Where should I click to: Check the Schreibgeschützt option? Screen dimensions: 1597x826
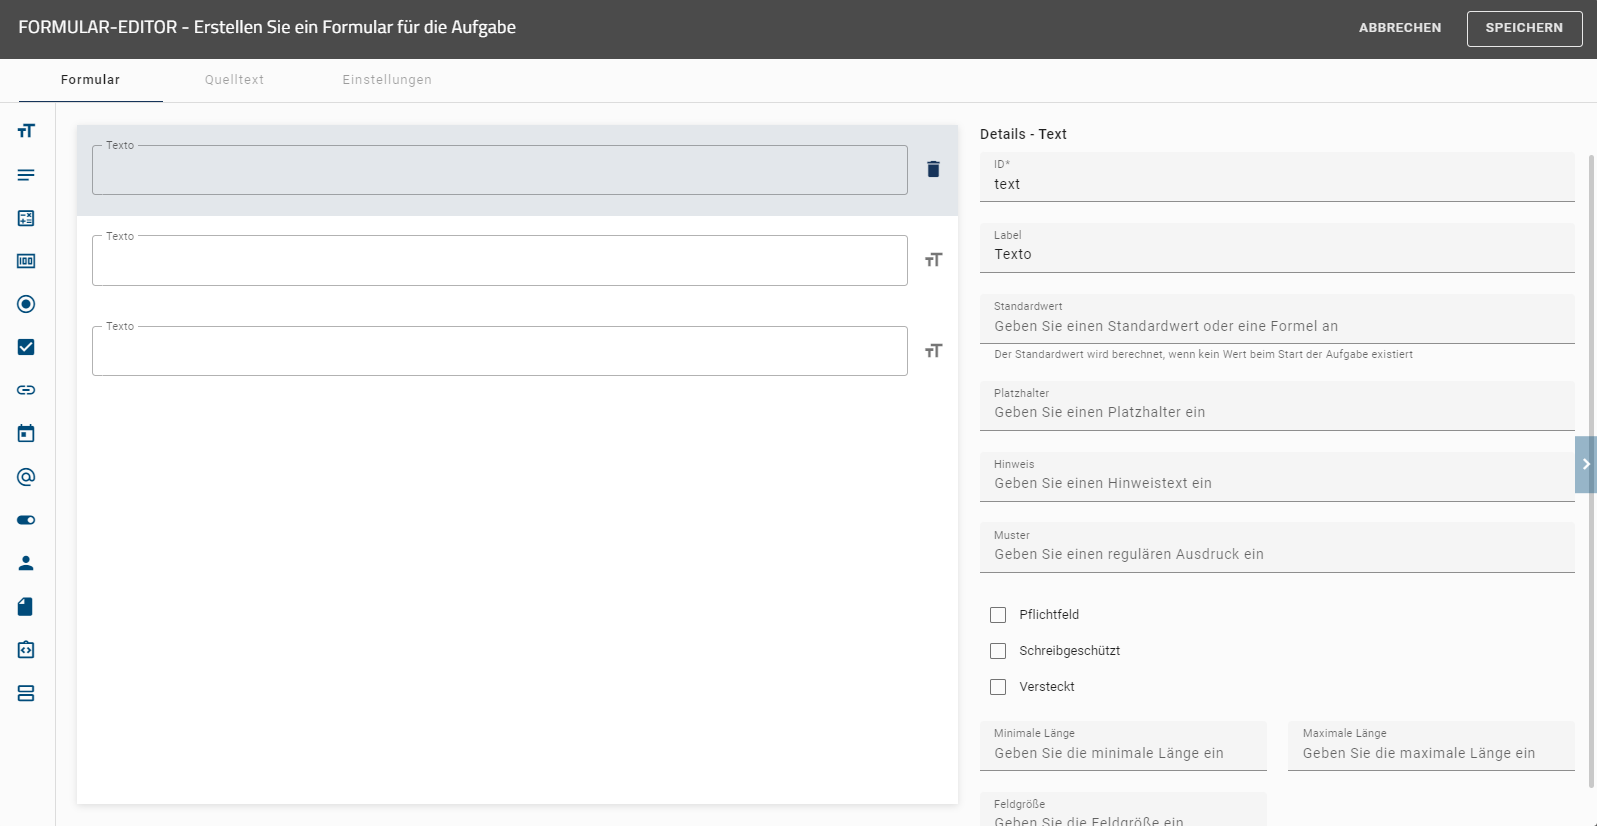[x=998, y=651]
